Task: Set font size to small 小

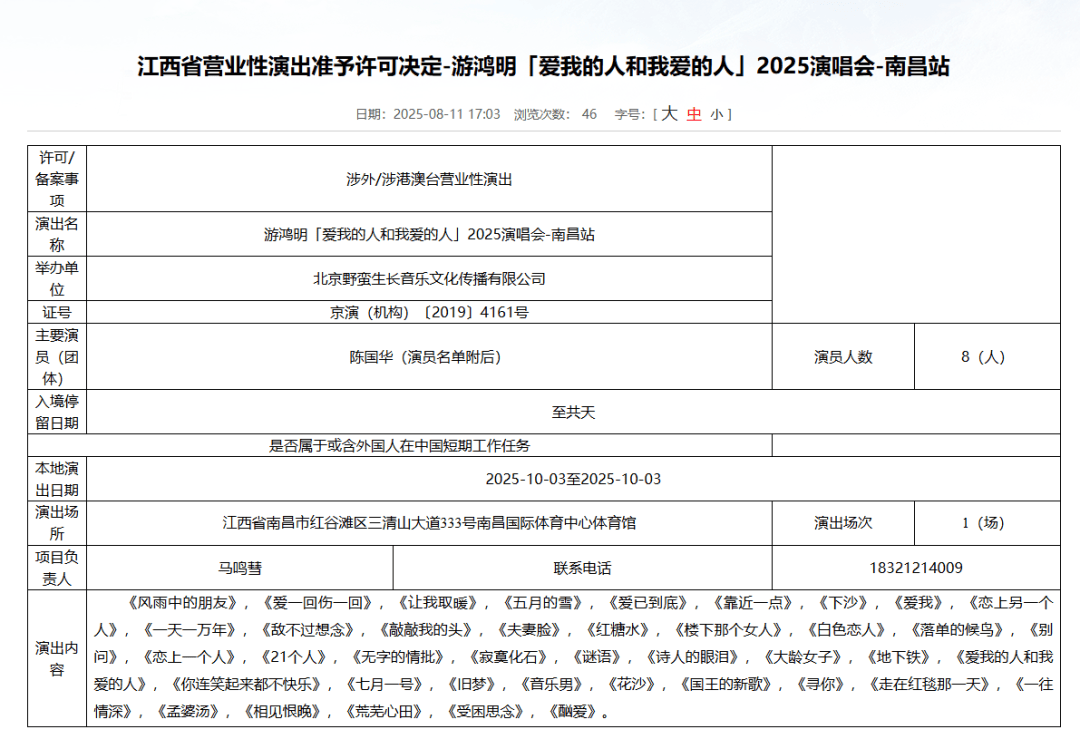Action: click(716, 115)
